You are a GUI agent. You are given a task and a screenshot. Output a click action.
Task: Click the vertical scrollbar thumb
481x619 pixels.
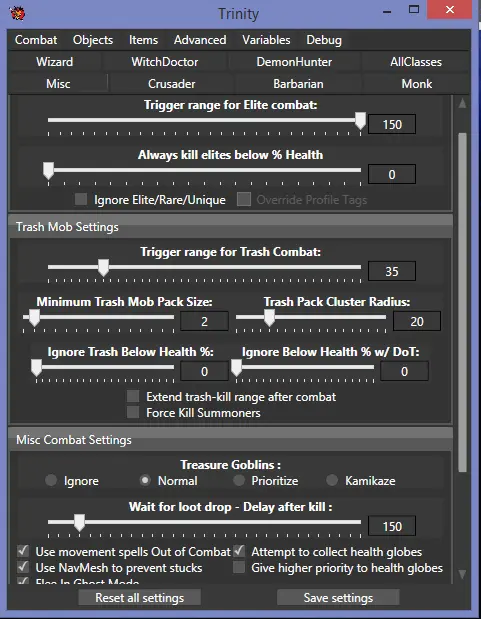(462, 302)
